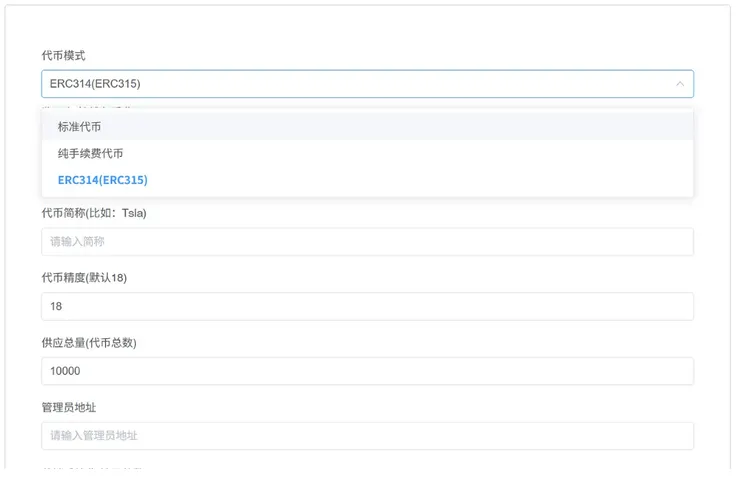Select the 标准代币 option
The width and height of the screenshot is (740, 477).
79,127
